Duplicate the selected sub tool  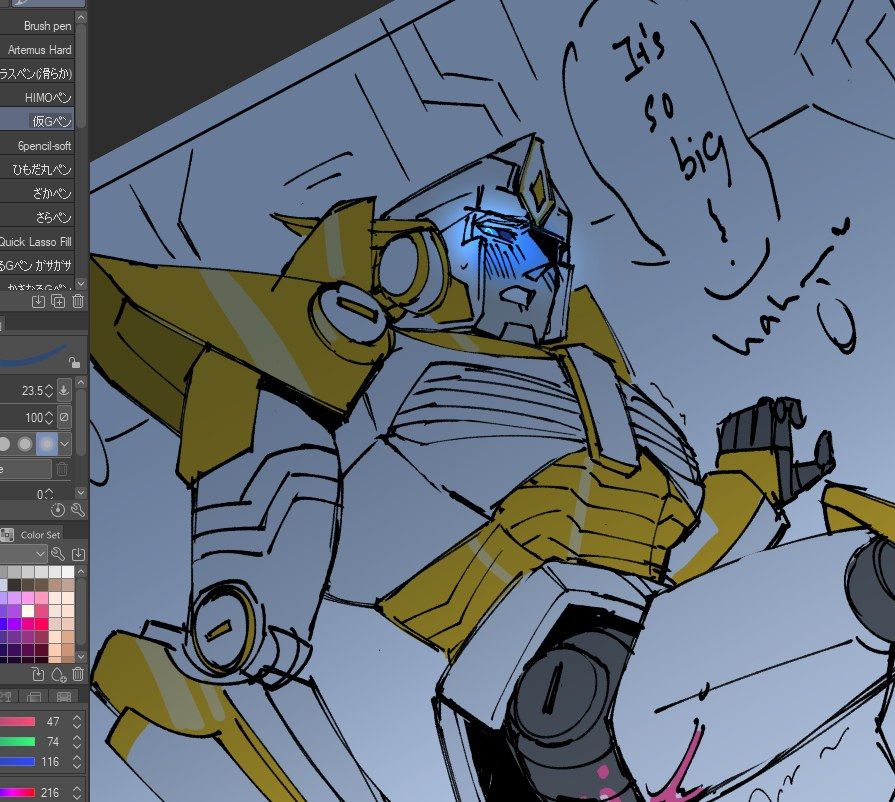click(x=58, y=301)
